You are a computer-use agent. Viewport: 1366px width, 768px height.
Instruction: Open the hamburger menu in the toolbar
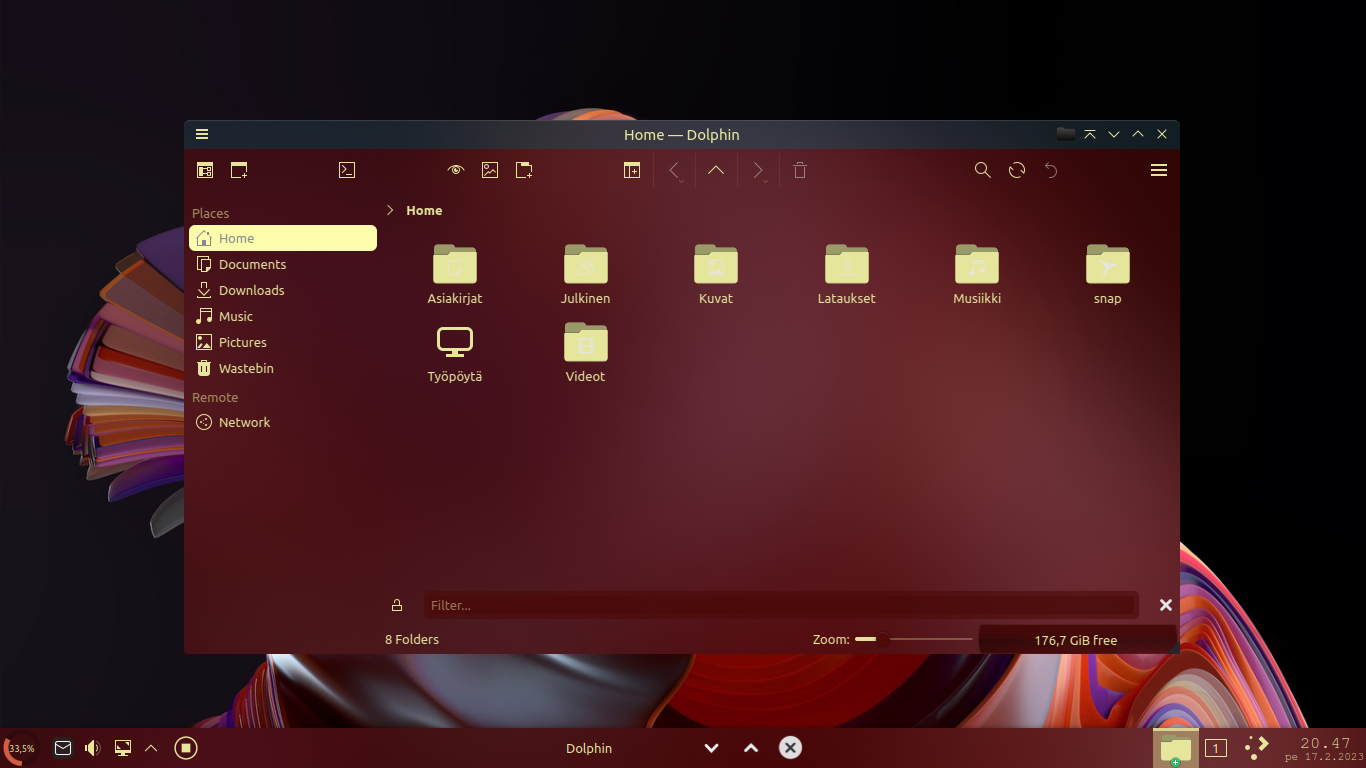click(1159, 170)
